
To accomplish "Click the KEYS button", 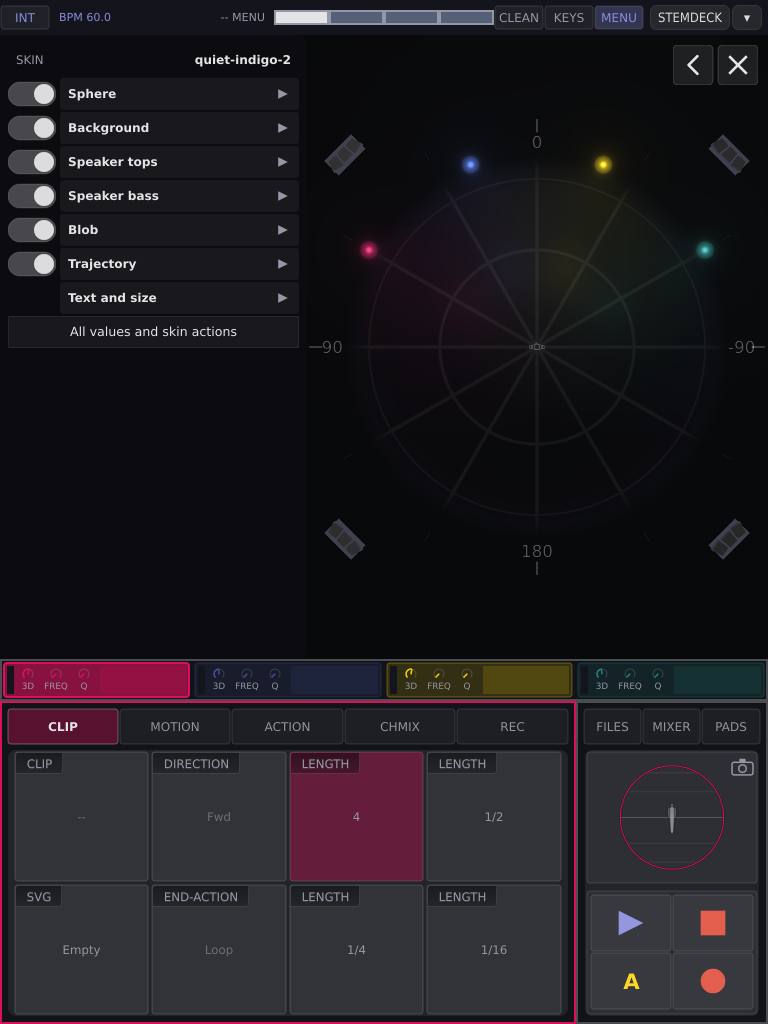I will pos(569,18).
